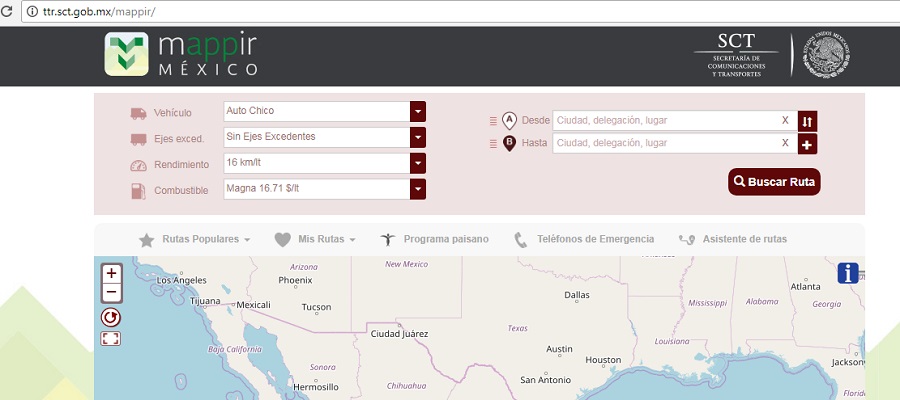This screenshot has height=400, width=900.
Task: Toggle fullscreen map view icon
Action: [x=111, y=339]
